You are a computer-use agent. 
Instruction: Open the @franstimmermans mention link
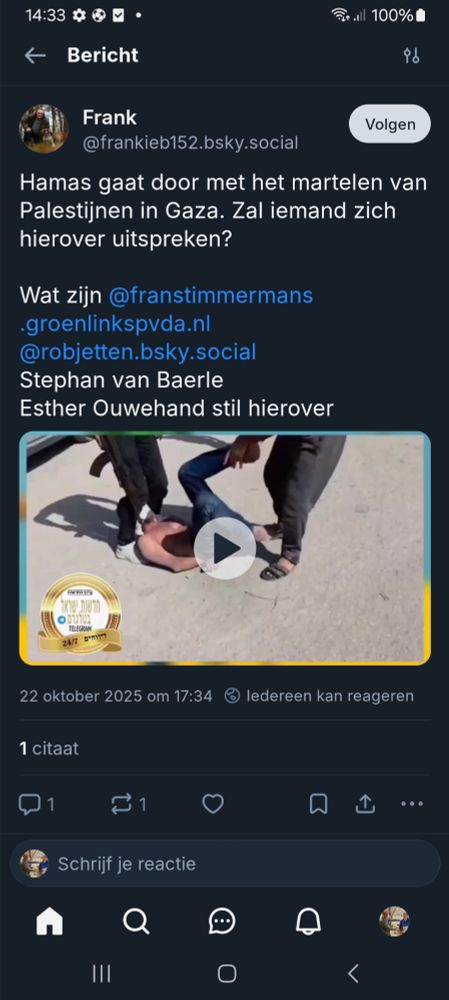166,309
